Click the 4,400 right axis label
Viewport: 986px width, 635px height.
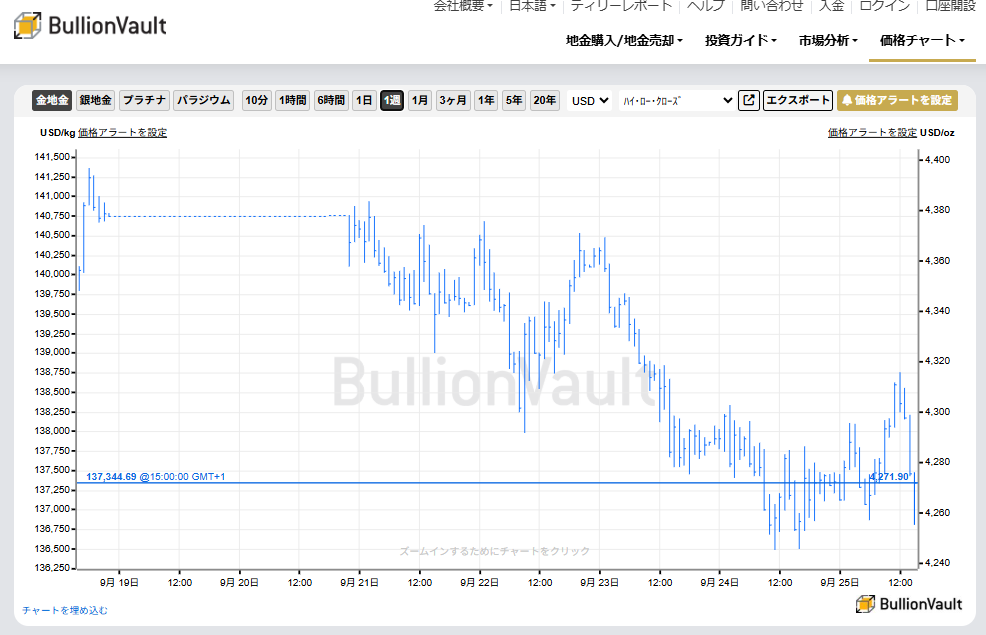coord(938,160)
